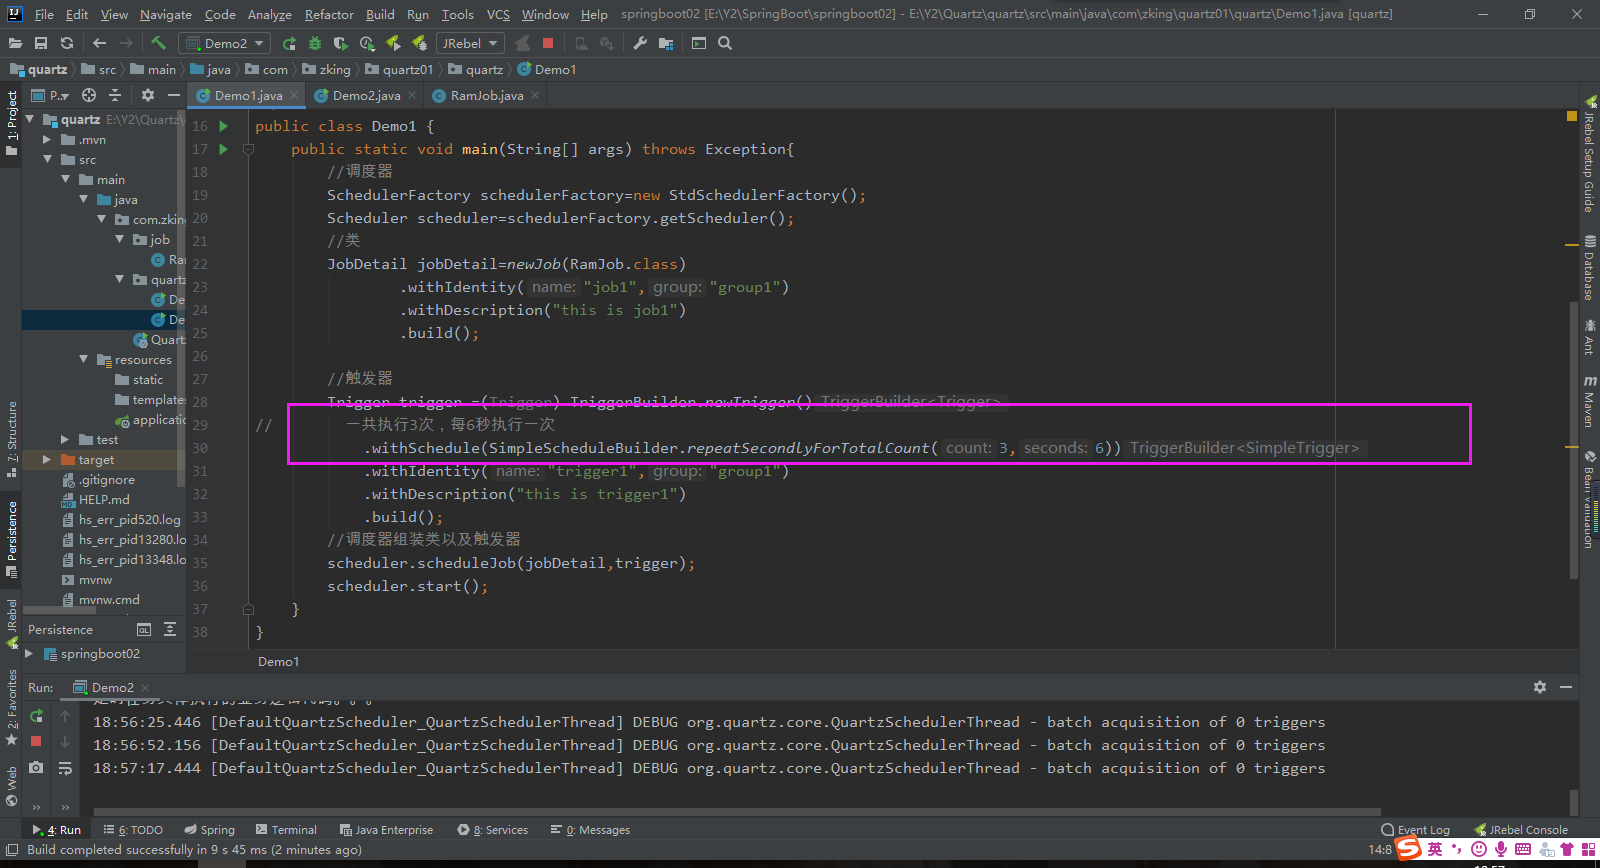Click the yellow inspection warning indicator
The width and height of the screenshot is (1600, 868).
[x=1571, y=117]
